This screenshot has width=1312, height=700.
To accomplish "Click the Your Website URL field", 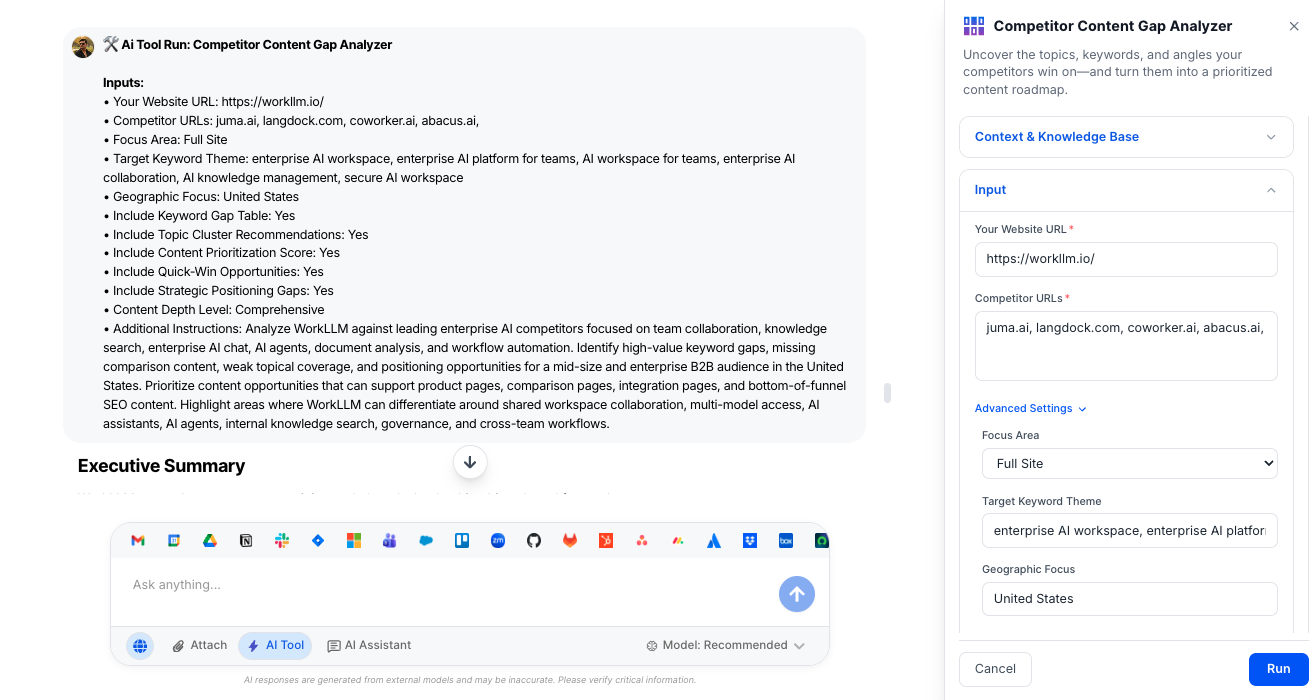I will point(1126,259).
